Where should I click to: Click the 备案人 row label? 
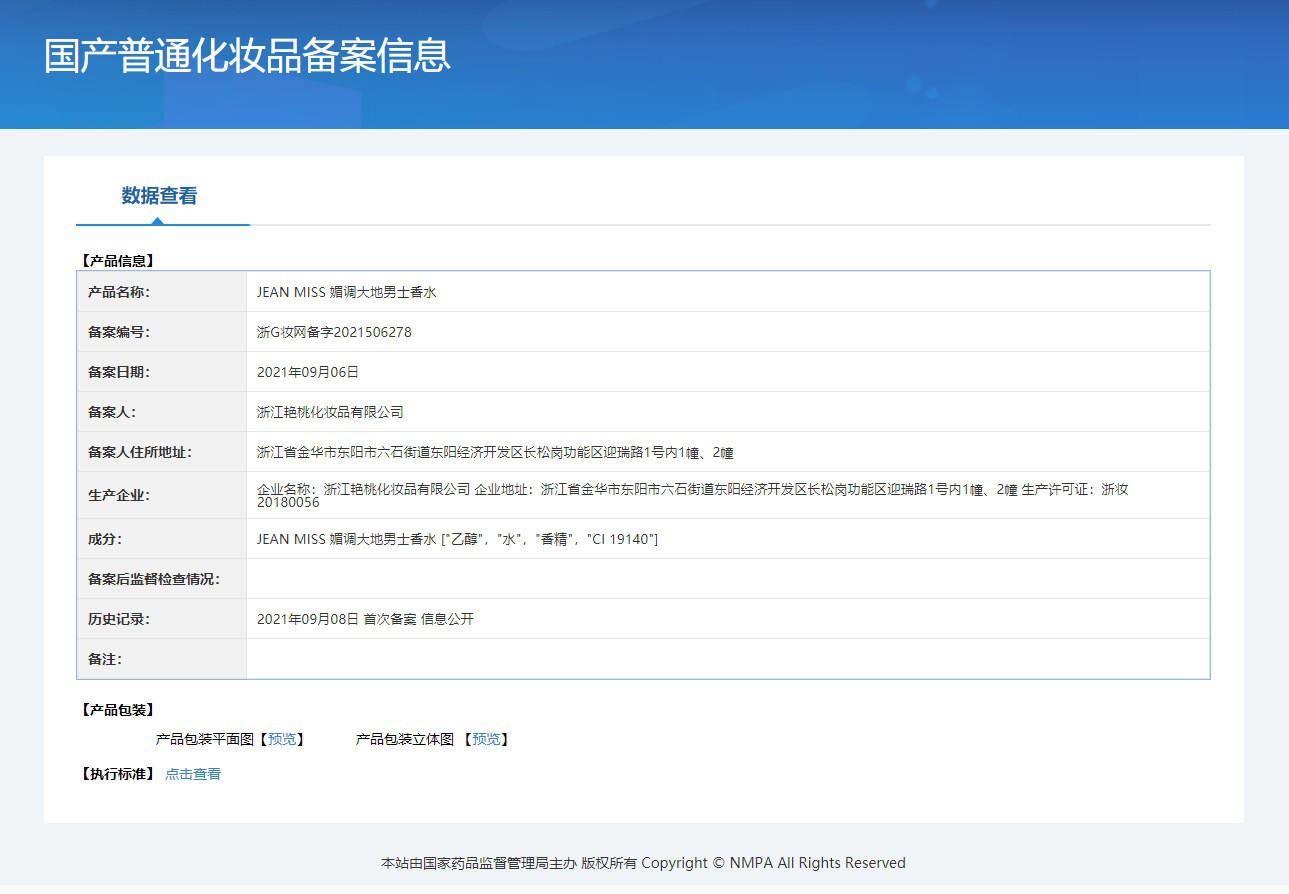[112, 412]
